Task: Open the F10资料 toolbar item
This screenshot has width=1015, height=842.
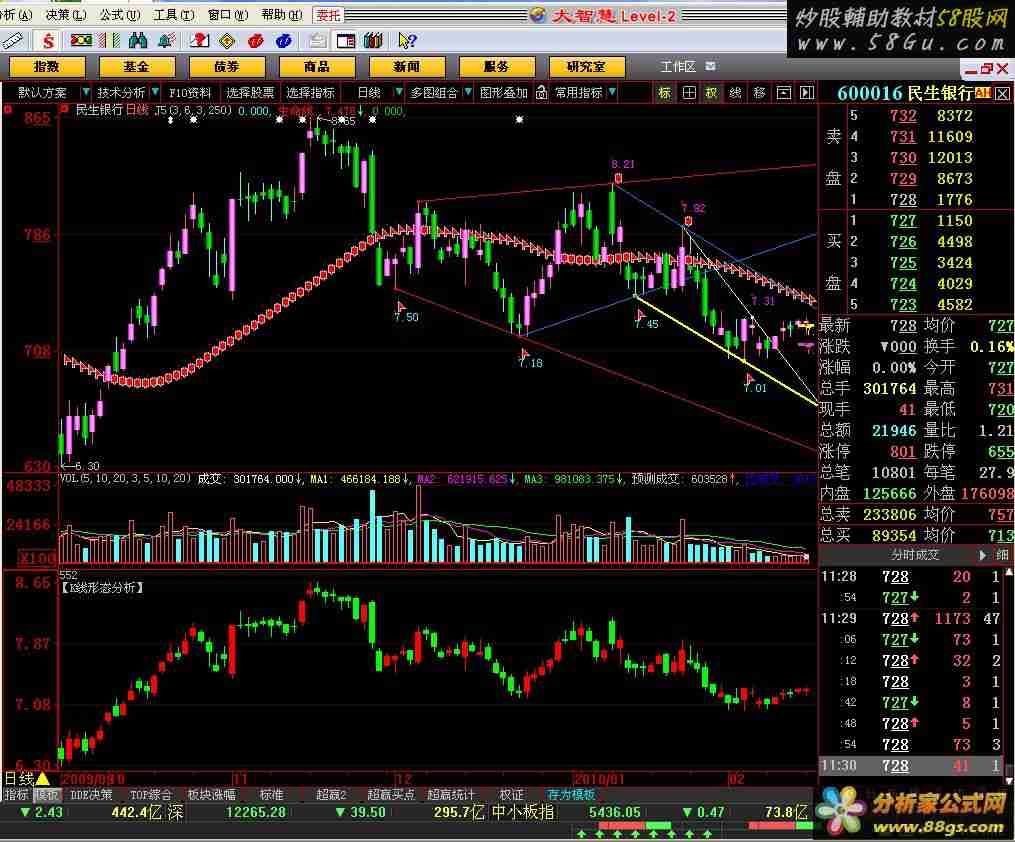Action: point(190,93)
